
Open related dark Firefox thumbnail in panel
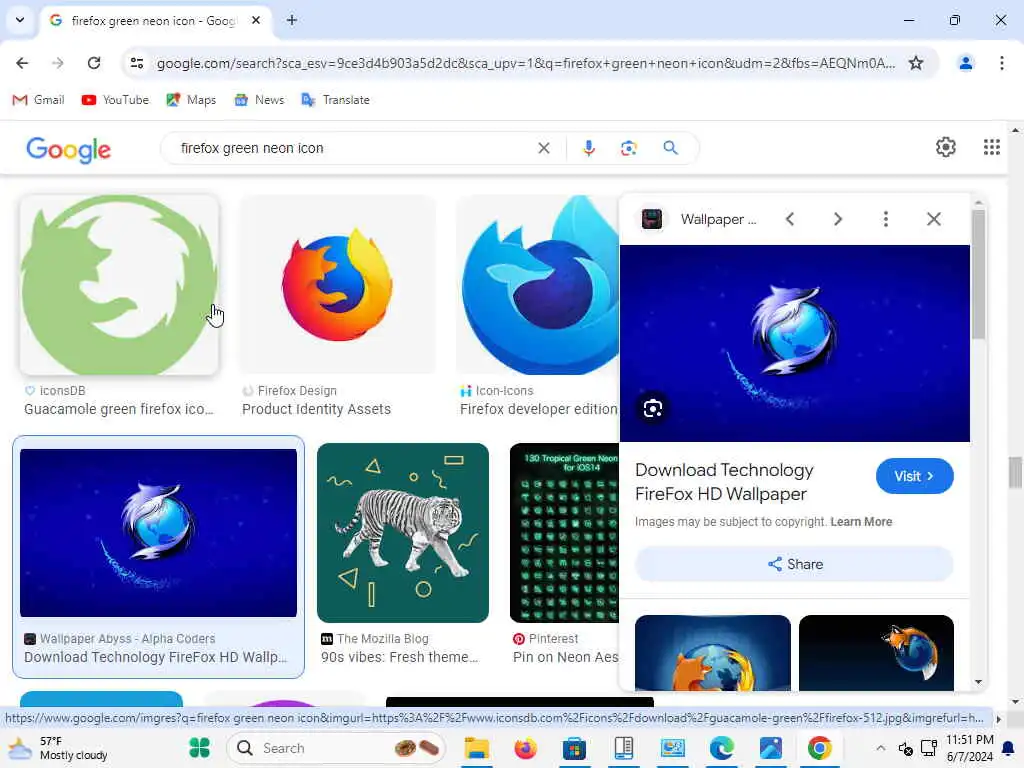pos(876,653)
